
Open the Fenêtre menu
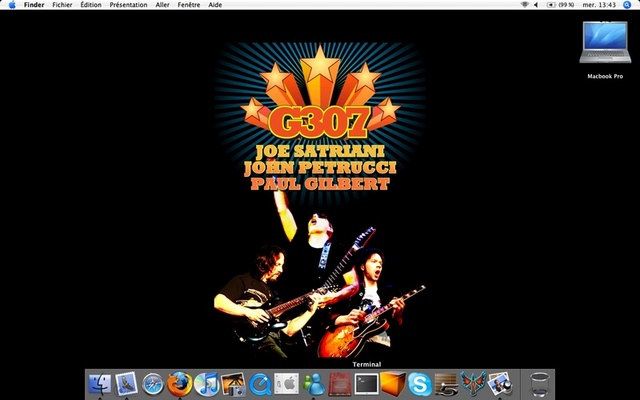click(x=189, y=5)
